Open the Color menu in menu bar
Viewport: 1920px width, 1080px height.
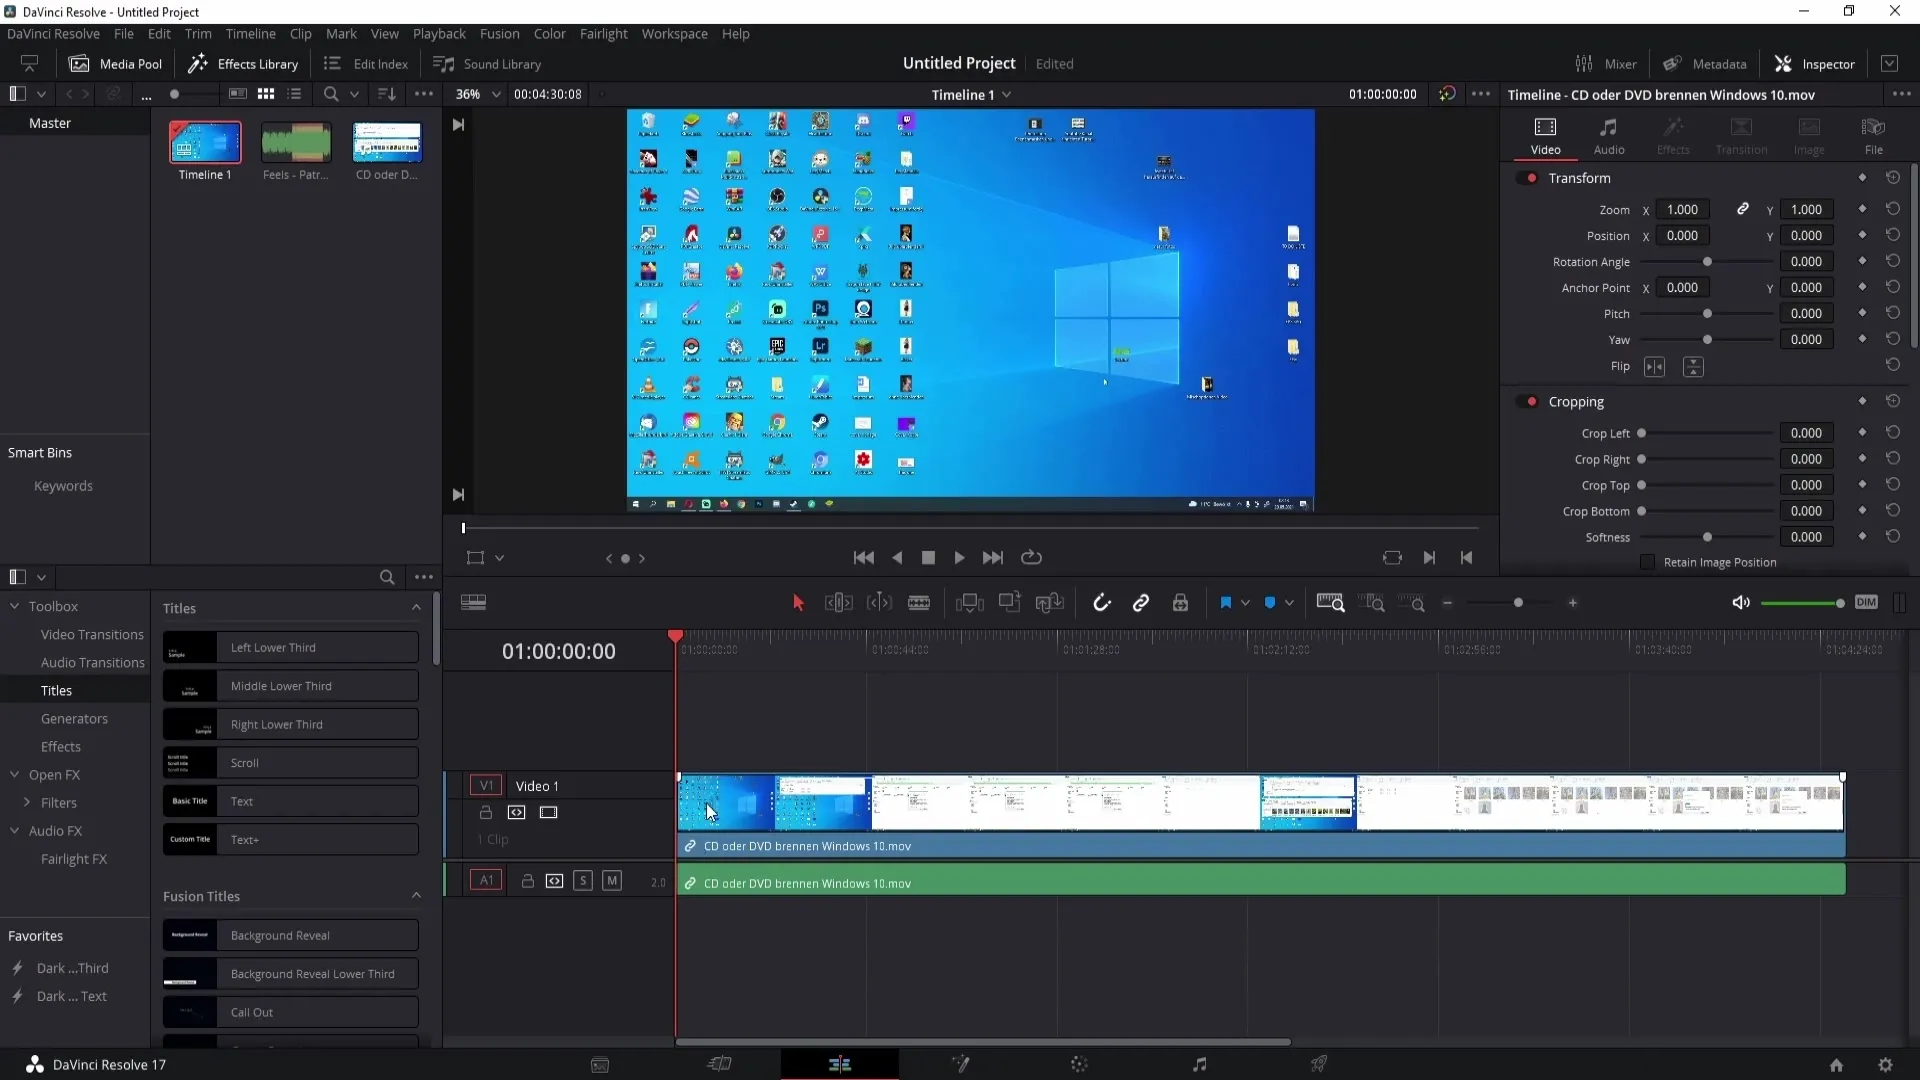point(549,33)
